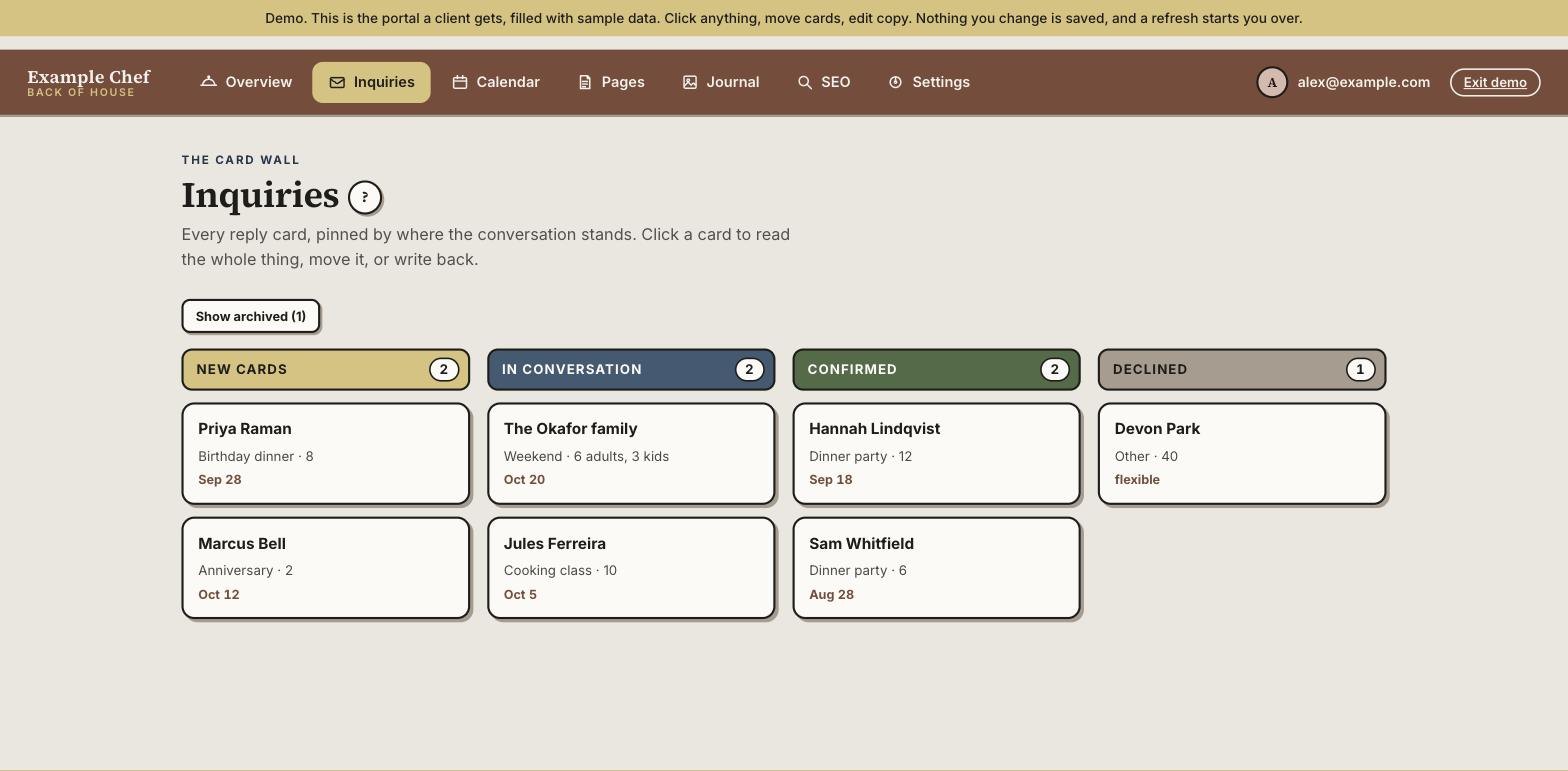Click the "Cooking class · 10" text
The width and height of the screenshot is (1568, 771).
[560, 570]
